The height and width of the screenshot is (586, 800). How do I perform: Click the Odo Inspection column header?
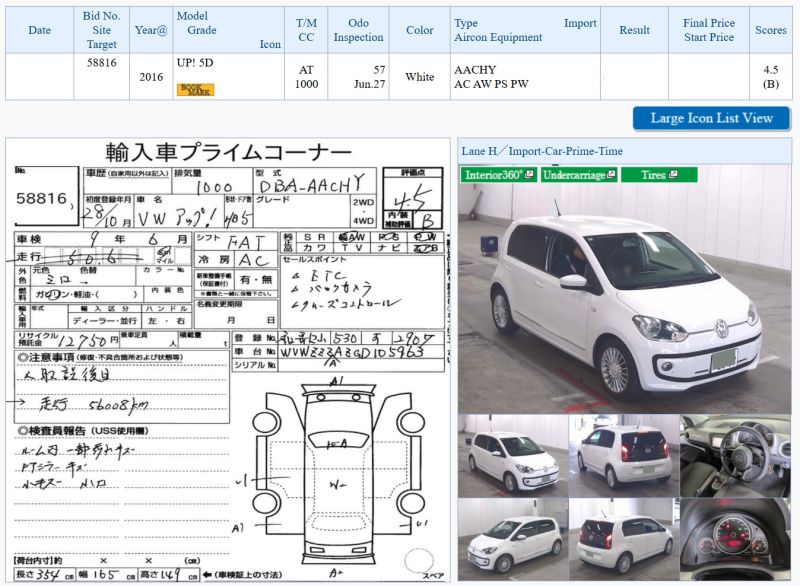coord(358,30)
